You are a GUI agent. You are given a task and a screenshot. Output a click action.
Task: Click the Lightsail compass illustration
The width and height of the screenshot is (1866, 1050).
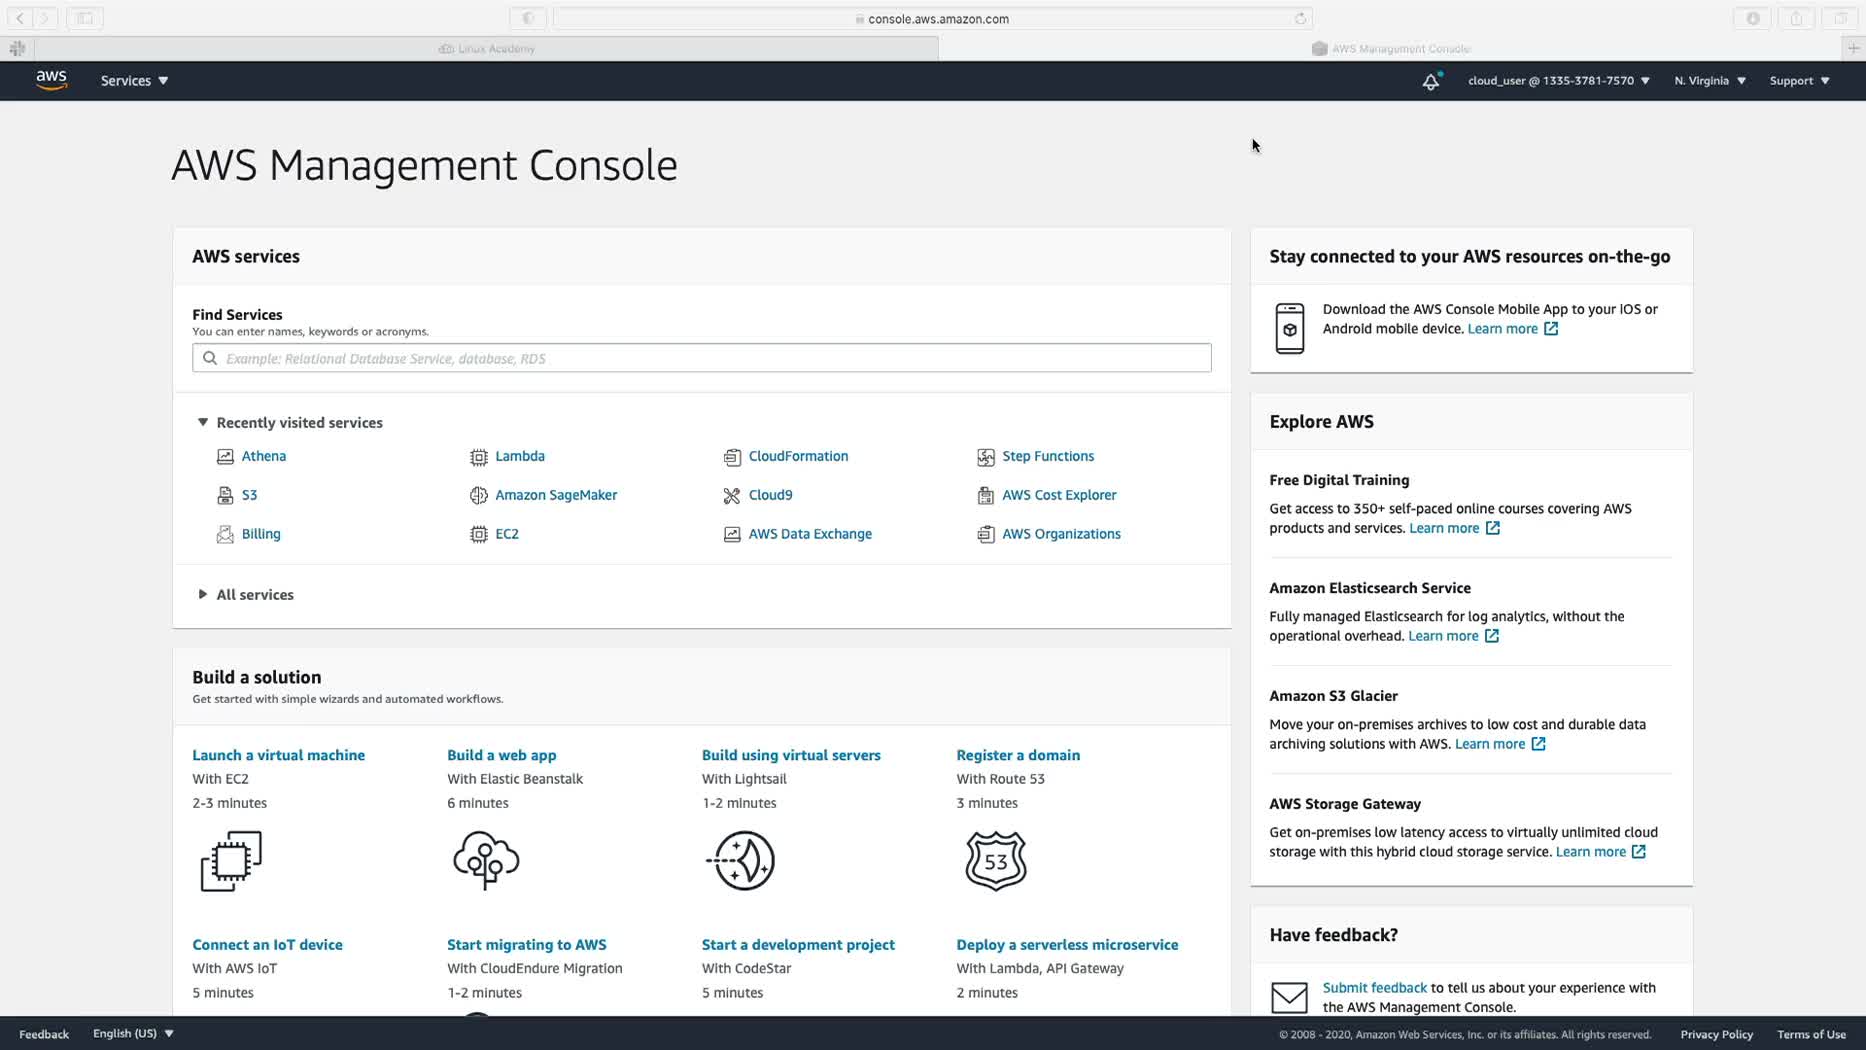coord(741,860)
